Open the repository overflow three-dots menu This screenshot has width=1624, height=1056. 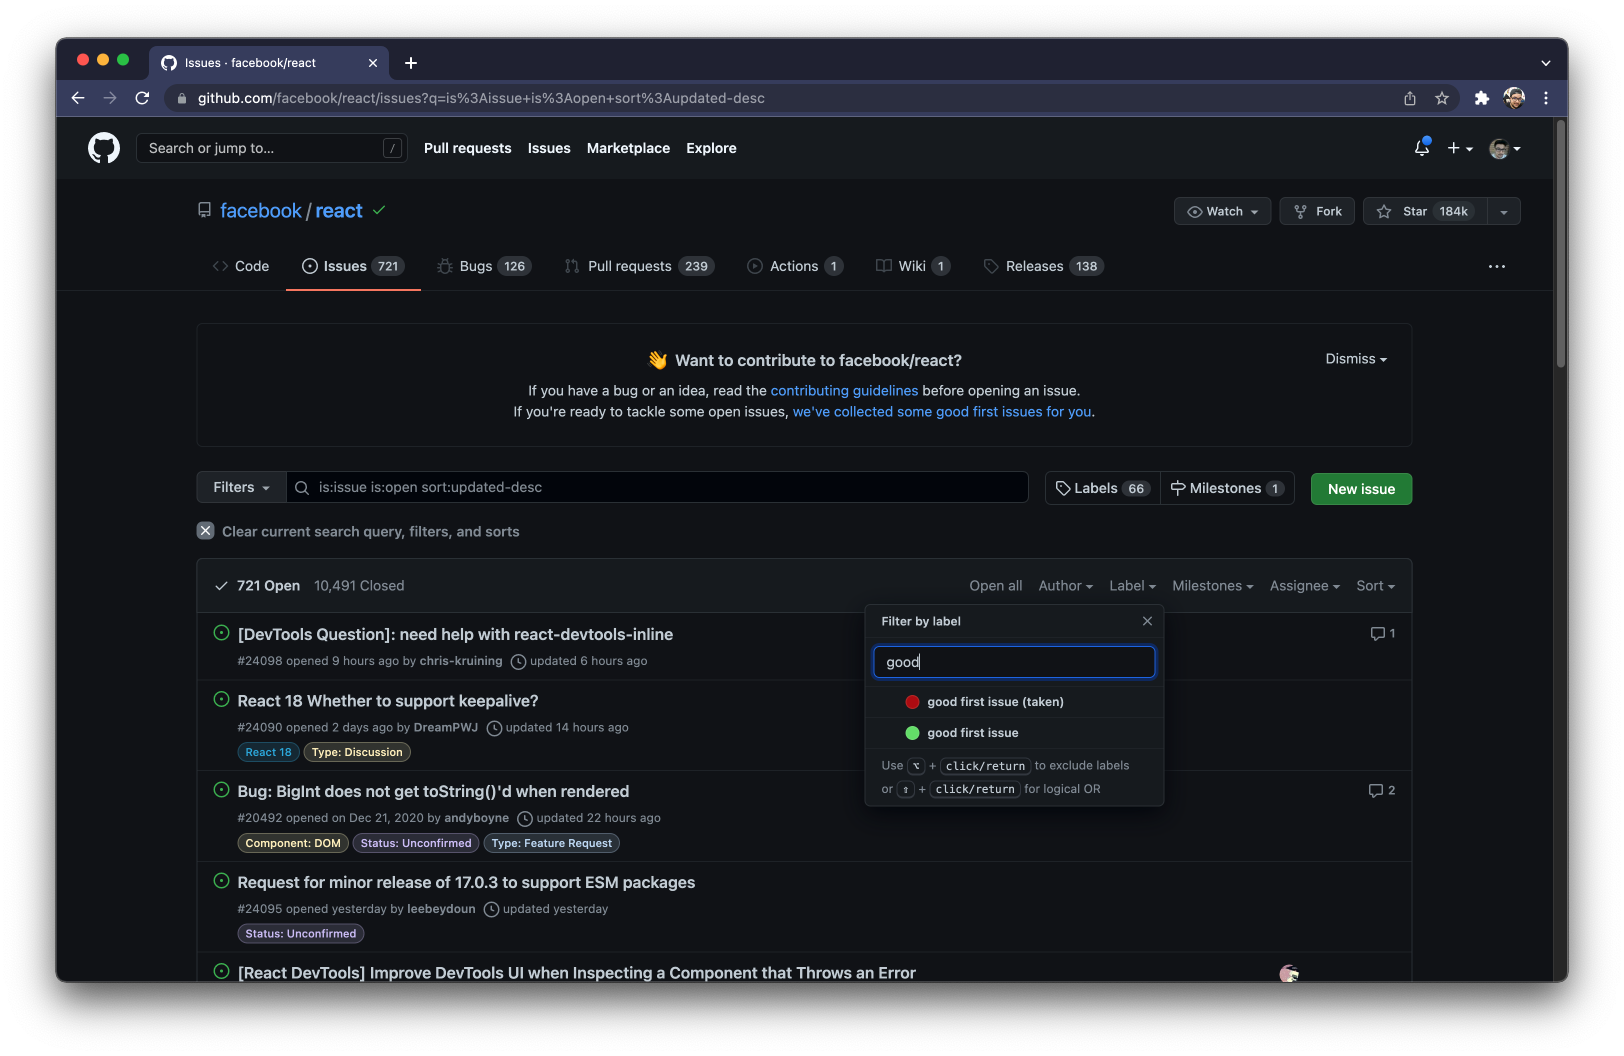click(x=1497, y=266)
